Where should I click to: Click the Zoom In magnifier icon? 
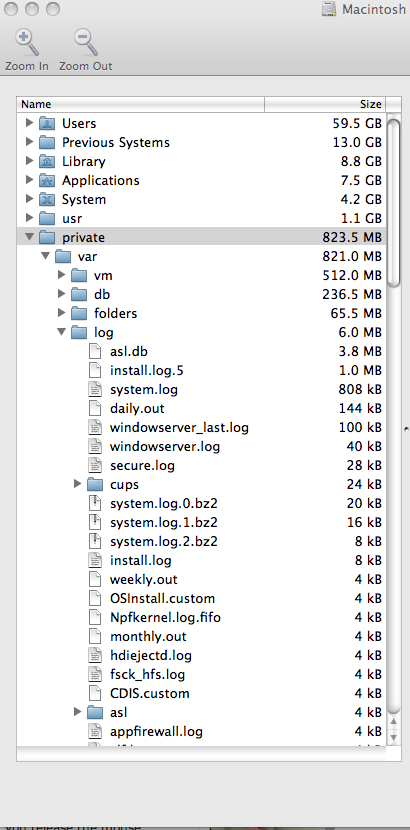(27, 43)
